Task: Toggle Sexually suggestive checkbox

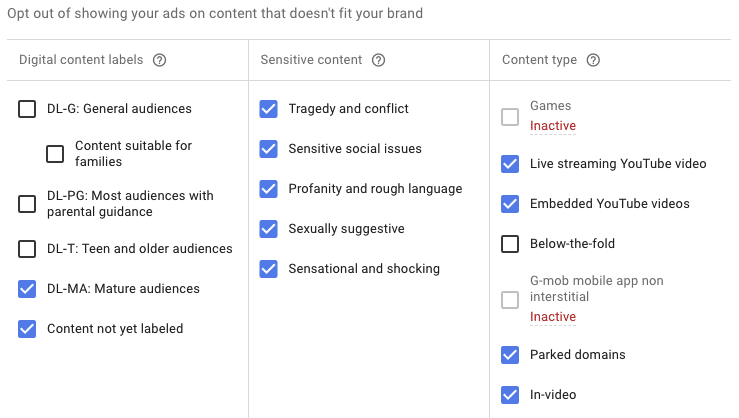Action: [269, 229]
